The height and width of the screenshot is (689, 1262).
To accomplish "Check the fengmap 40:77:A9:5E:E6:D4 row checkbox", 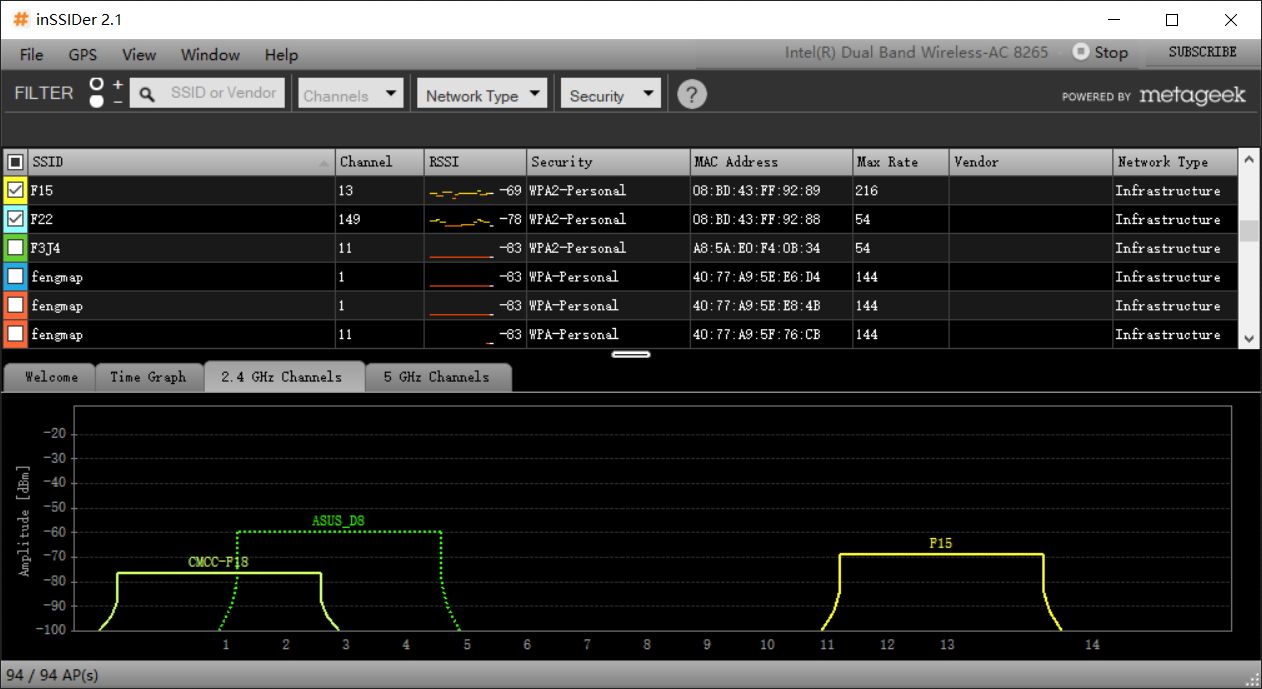I will (x=15, y=277).
